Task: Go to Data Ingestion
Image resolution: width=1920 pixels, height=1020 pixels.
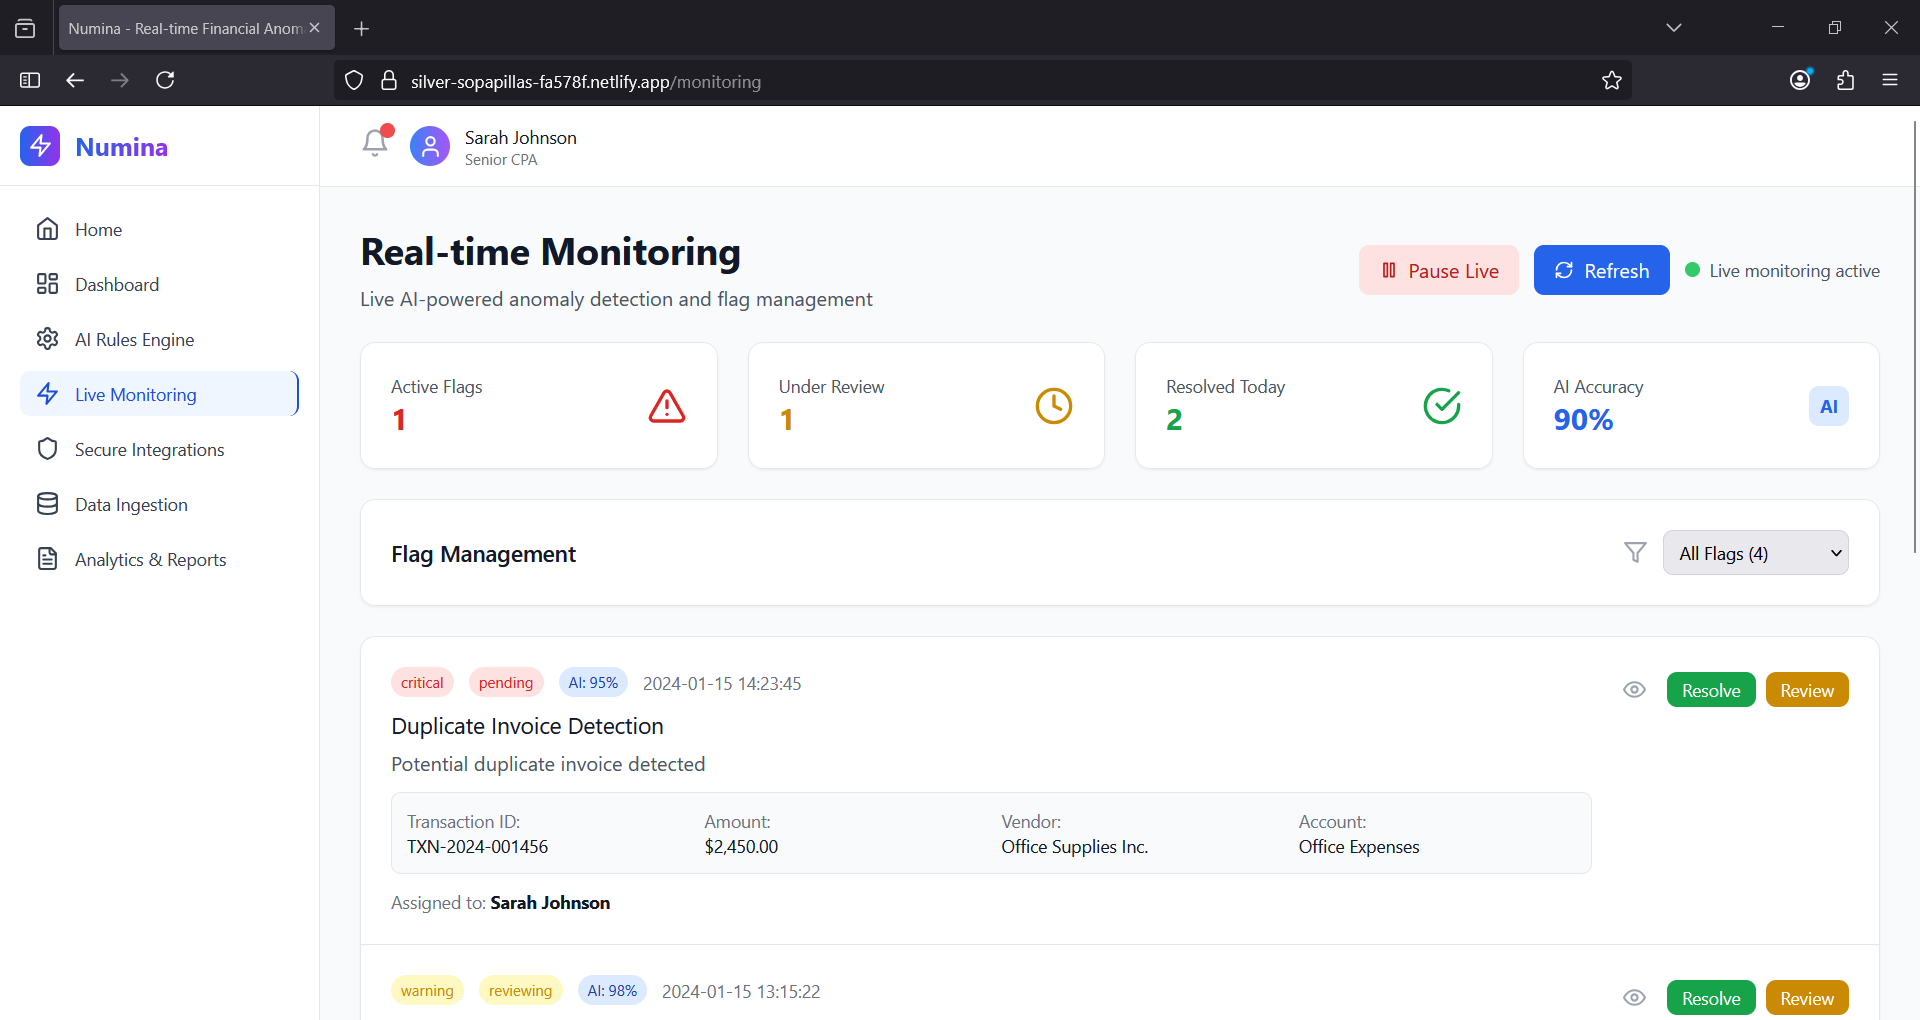Action: [x=159, y=504]
